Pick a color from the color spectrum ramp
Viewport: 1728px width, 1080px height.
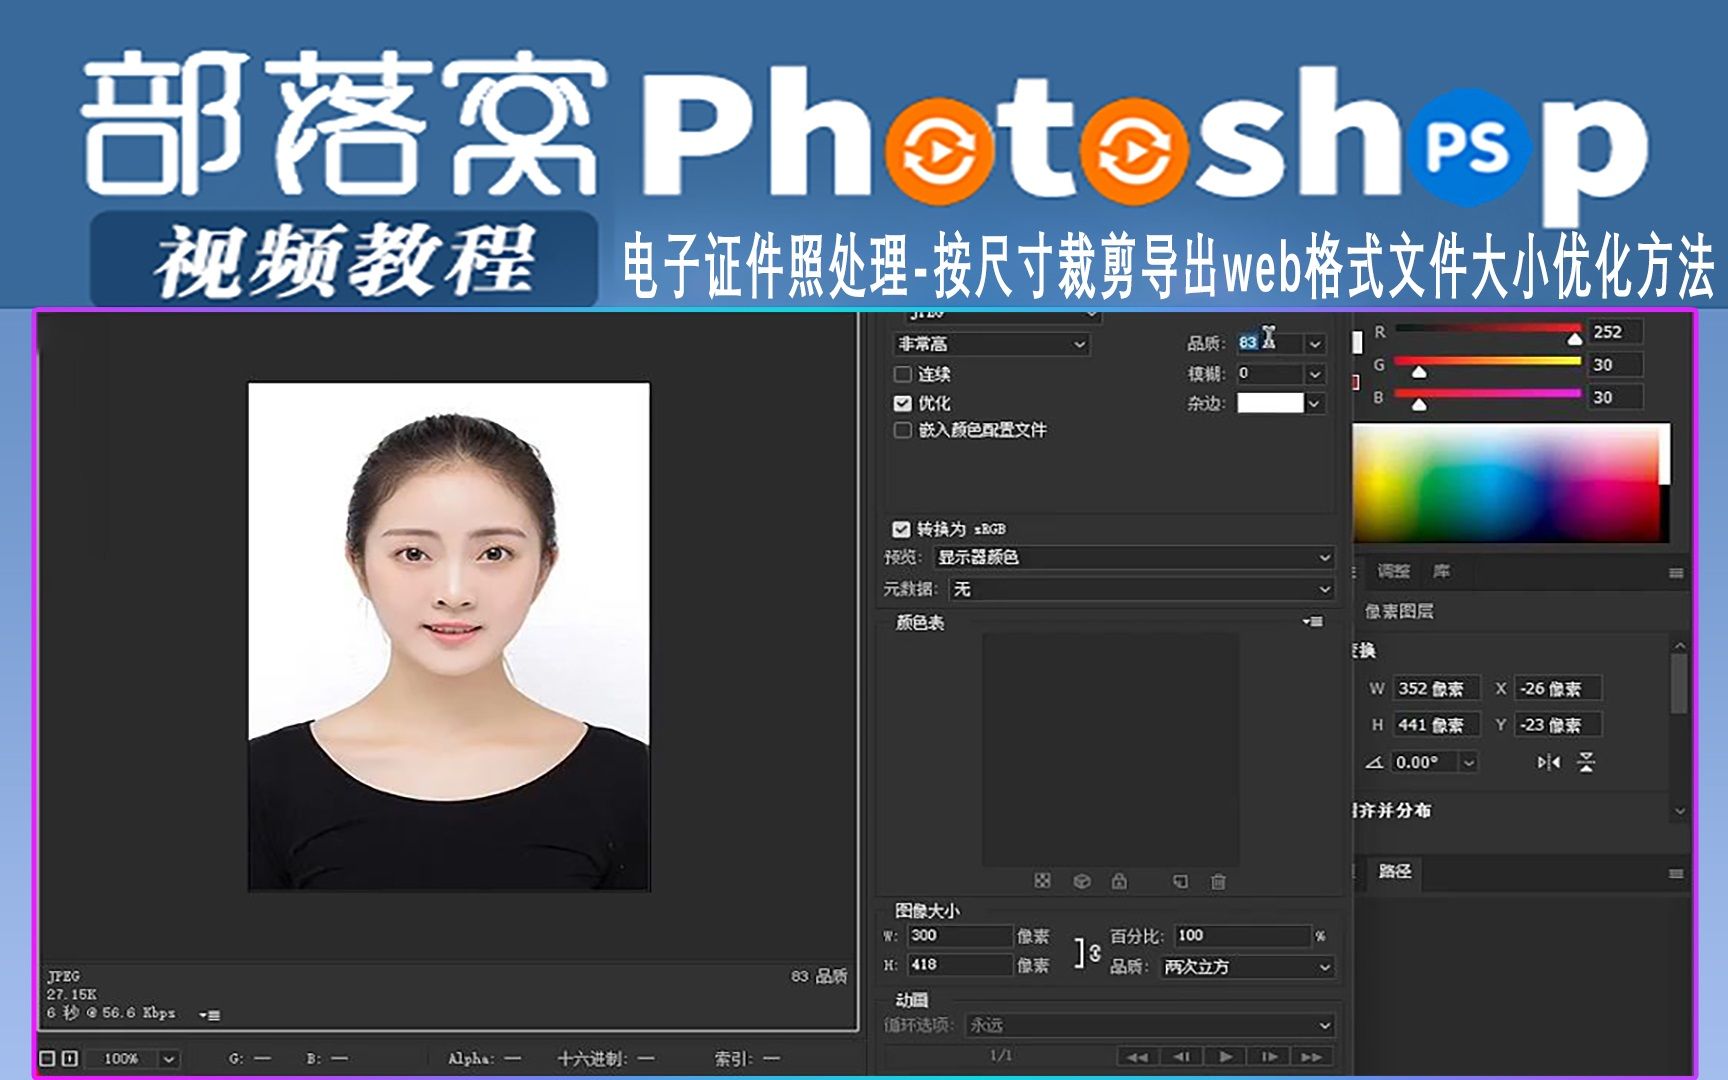coord(1510,482)
